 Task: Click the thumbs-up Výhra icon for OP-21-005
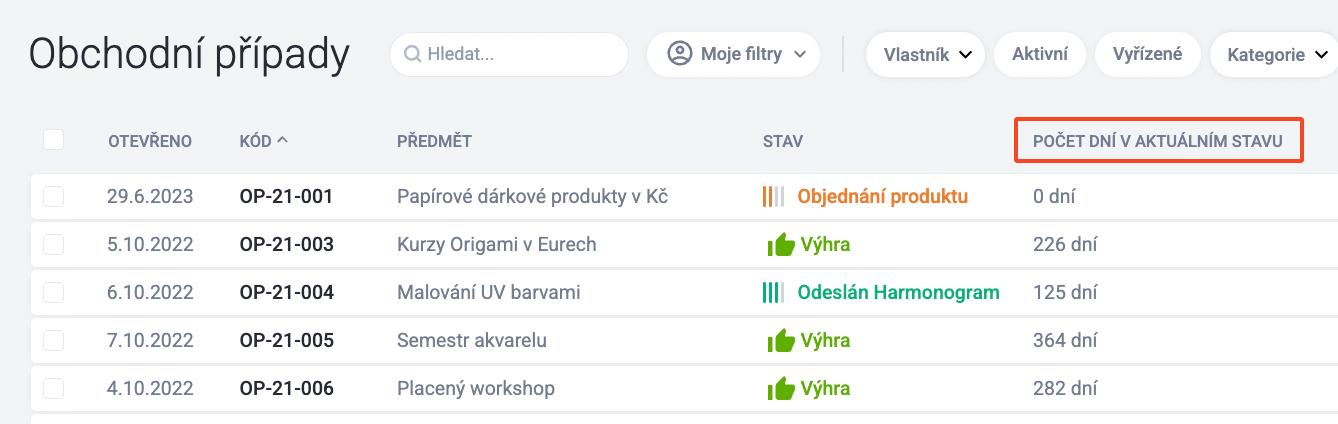(x=781, y=340)
